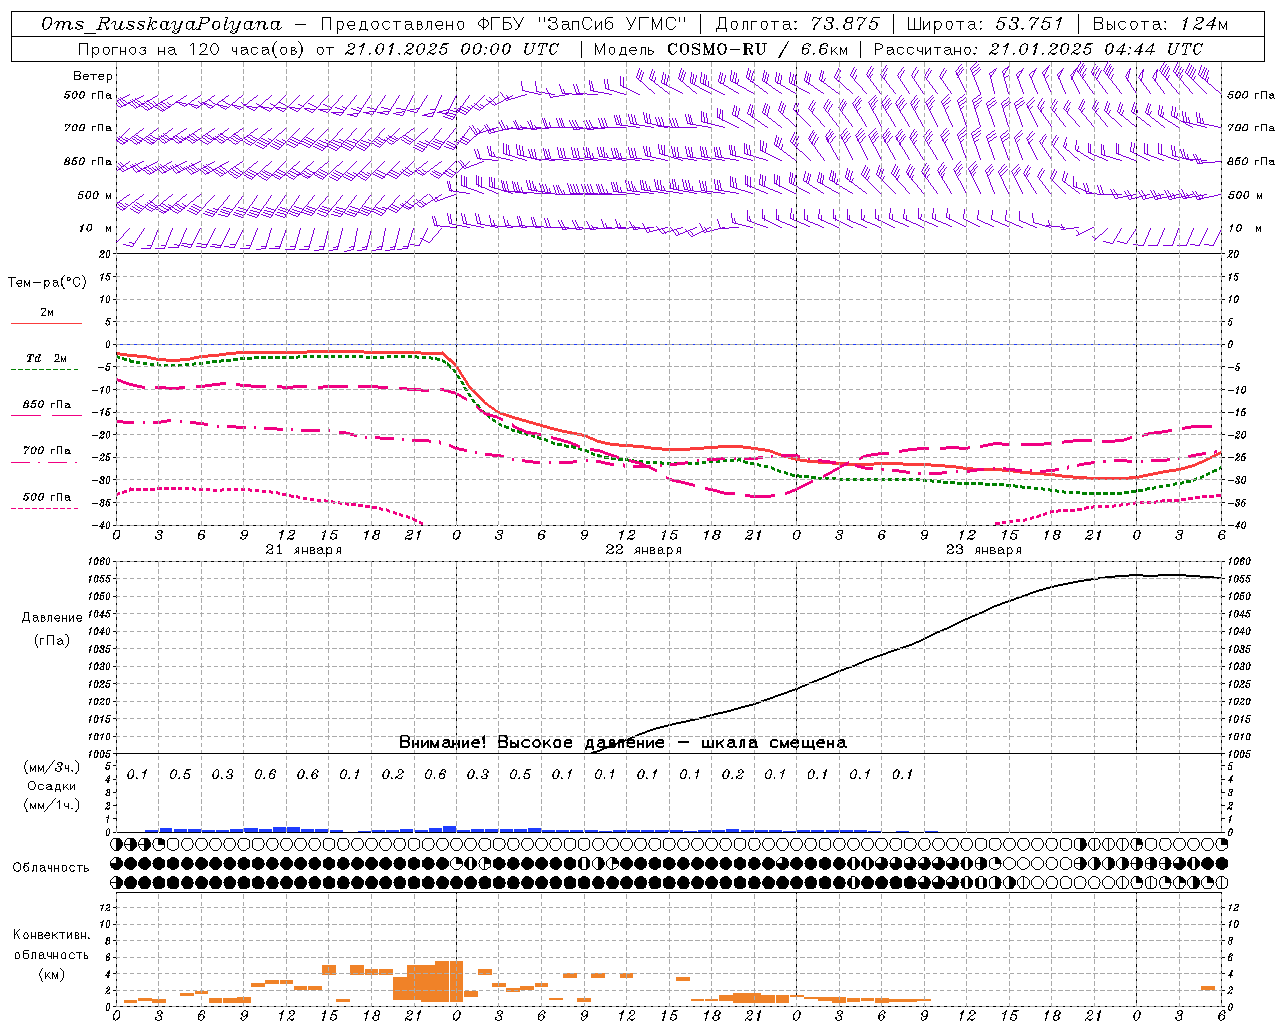Viewport: 1280px width, 1024px height.
Task: Click the Ветер panel label
Action: coord(93,76)
